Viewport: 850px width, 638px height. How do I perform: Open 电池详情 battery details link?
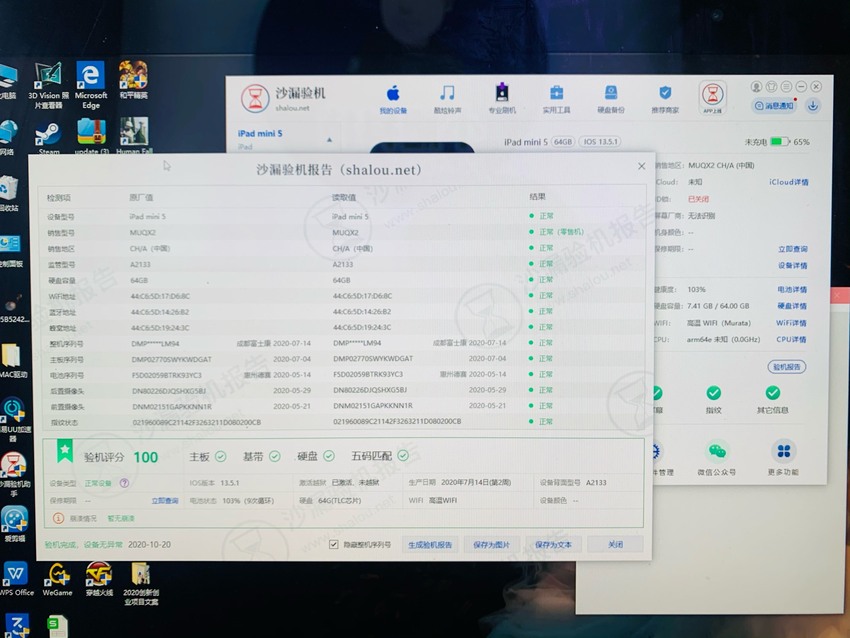click(792, 289)
